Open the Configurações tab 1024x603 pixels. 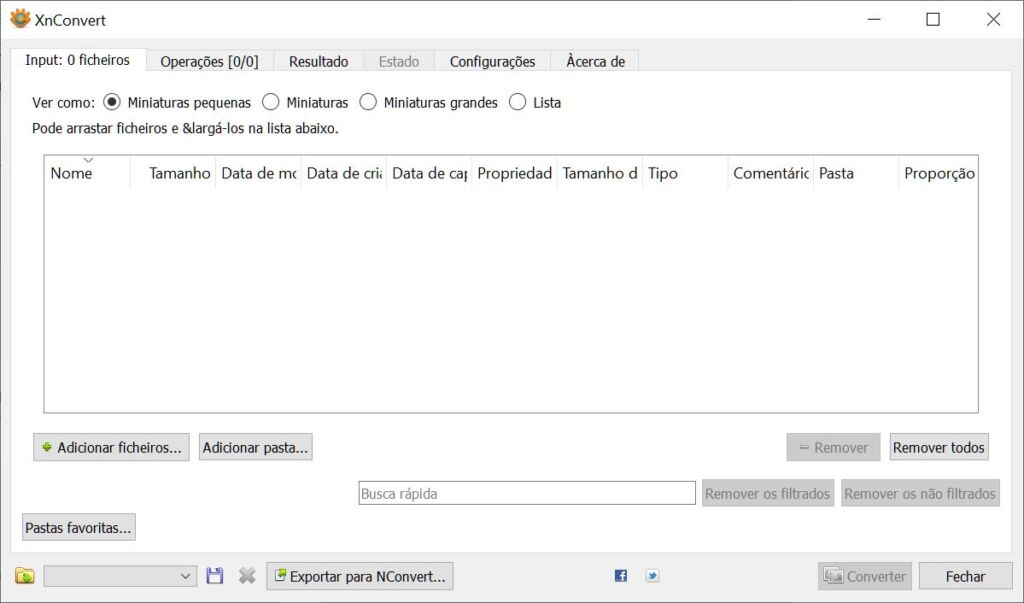coord(492,61)
